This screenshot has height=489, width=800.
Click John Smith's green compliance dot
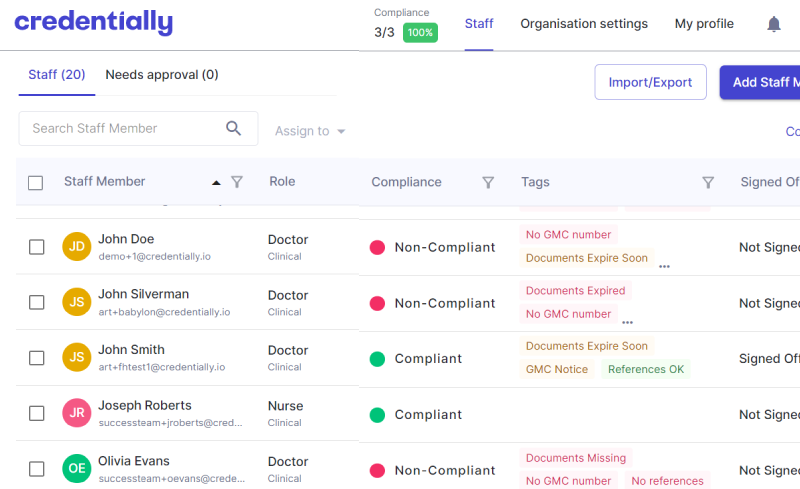pos(377,359)
